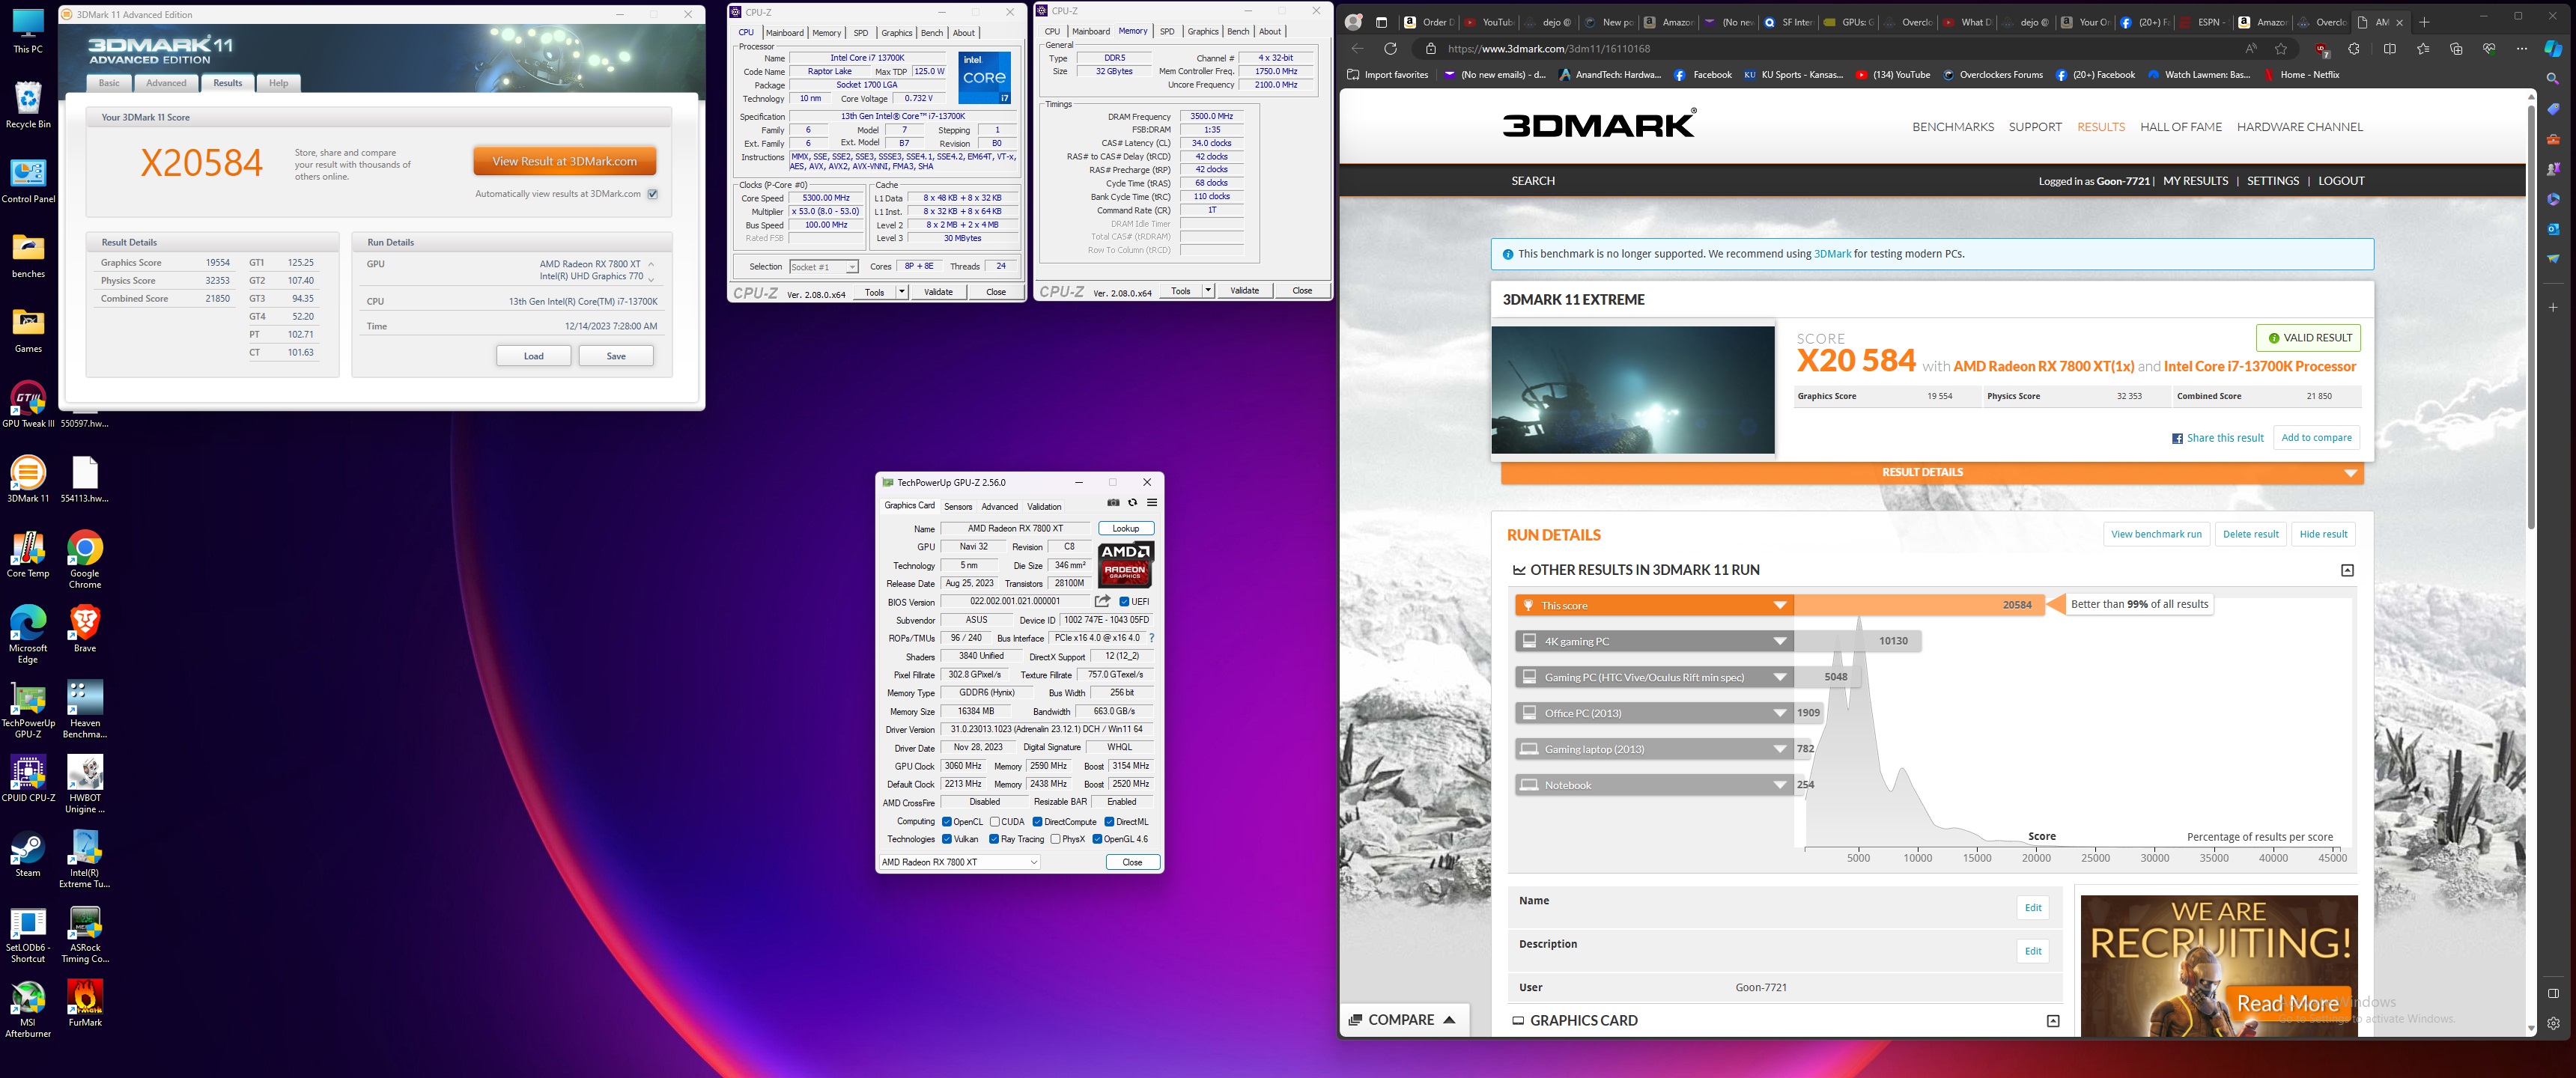This screenshot has width=2576, height=1078.
Task: Open the Tools dropdown arrow in the CPU-Z Memory window
Action: point(1207,291)
